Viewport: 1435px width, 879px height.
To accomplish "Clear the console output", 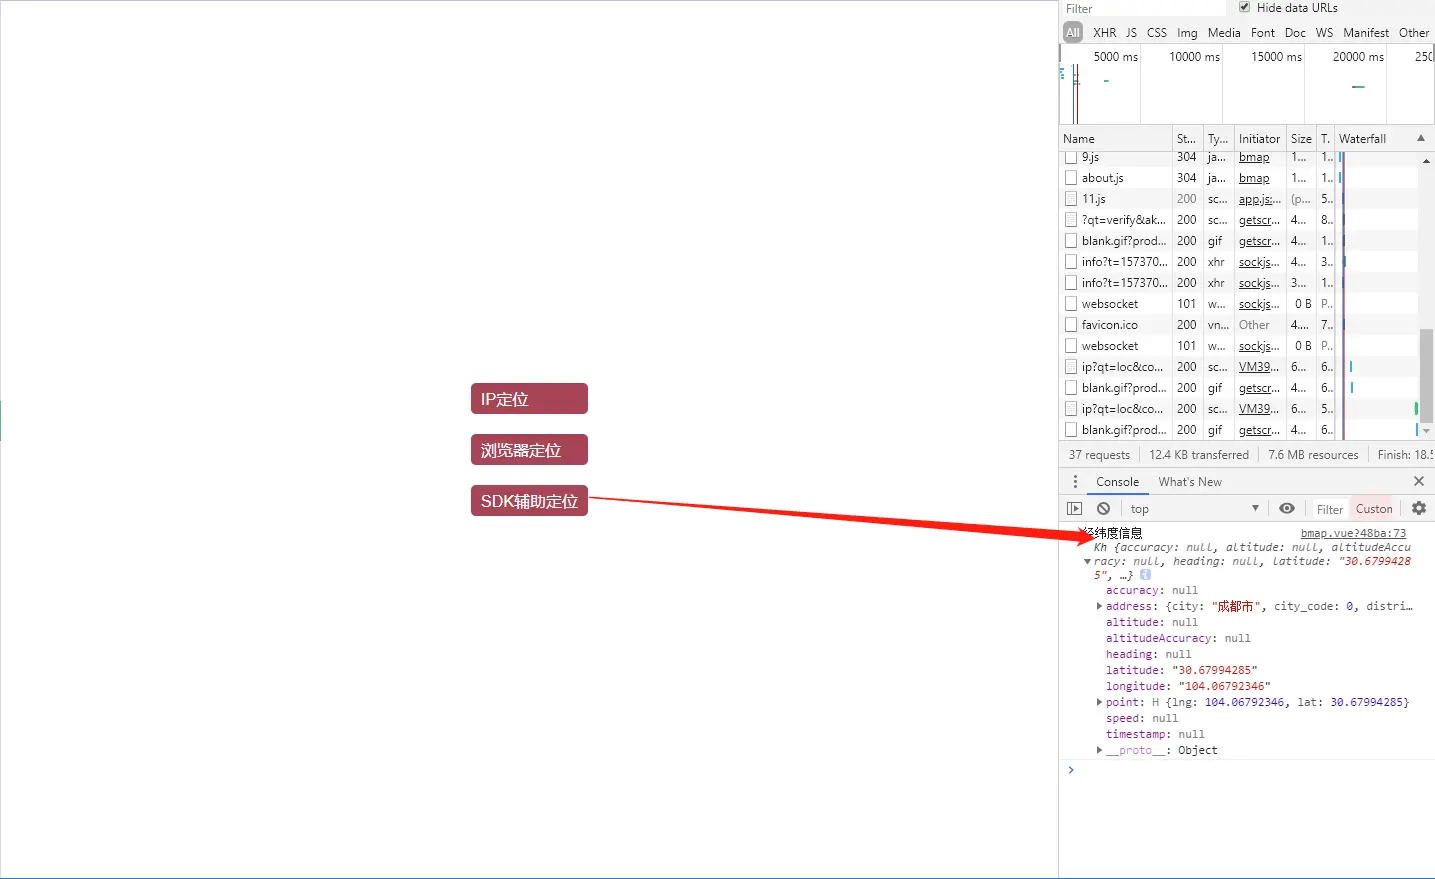I will coord(1103,509).
